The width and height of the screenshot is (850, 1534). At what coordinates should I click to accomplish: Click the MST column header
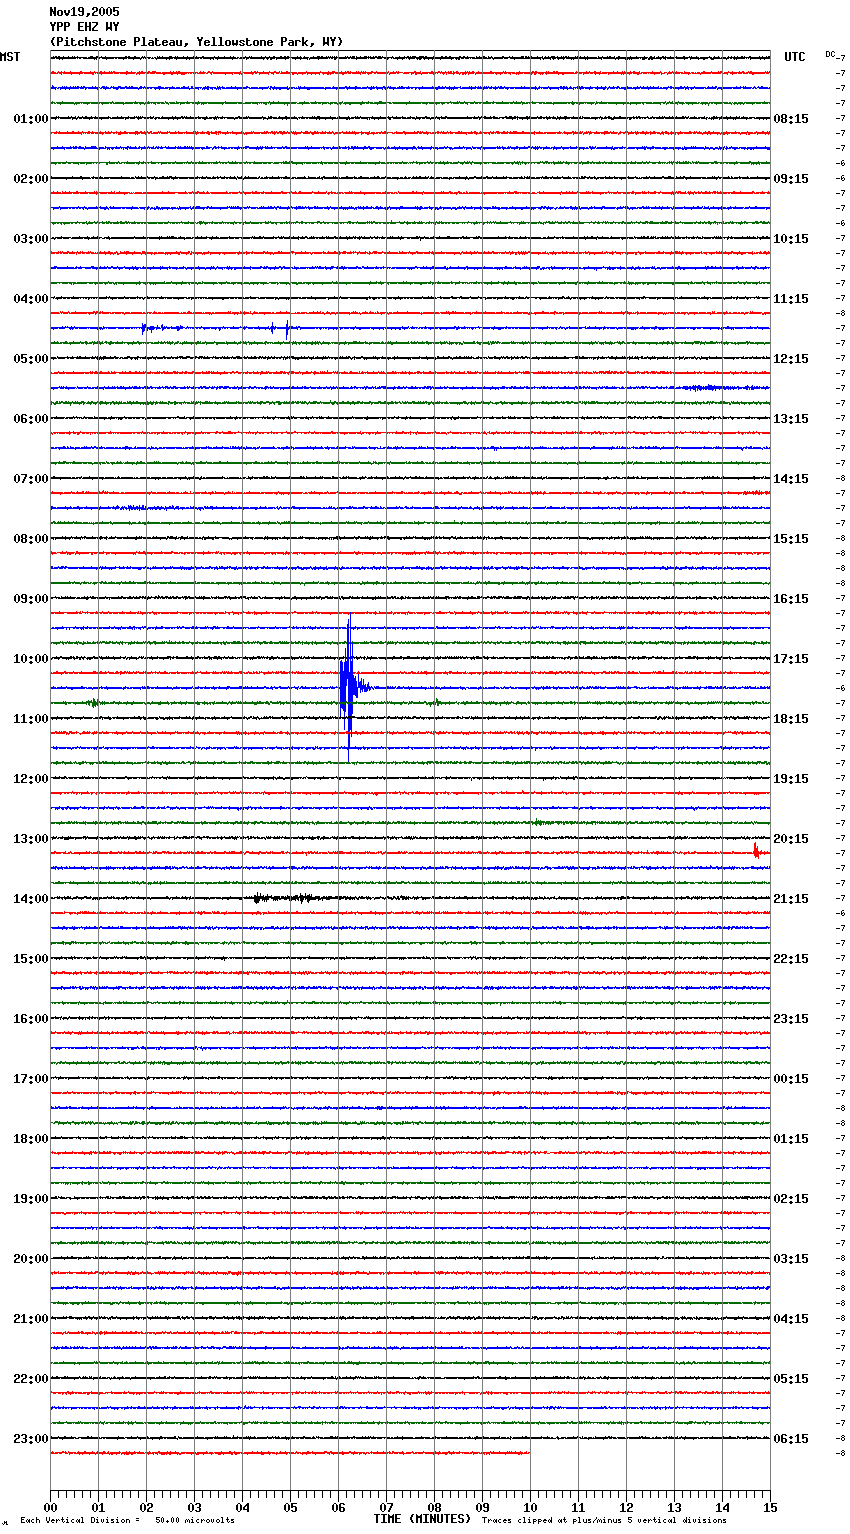pos(10,57)
